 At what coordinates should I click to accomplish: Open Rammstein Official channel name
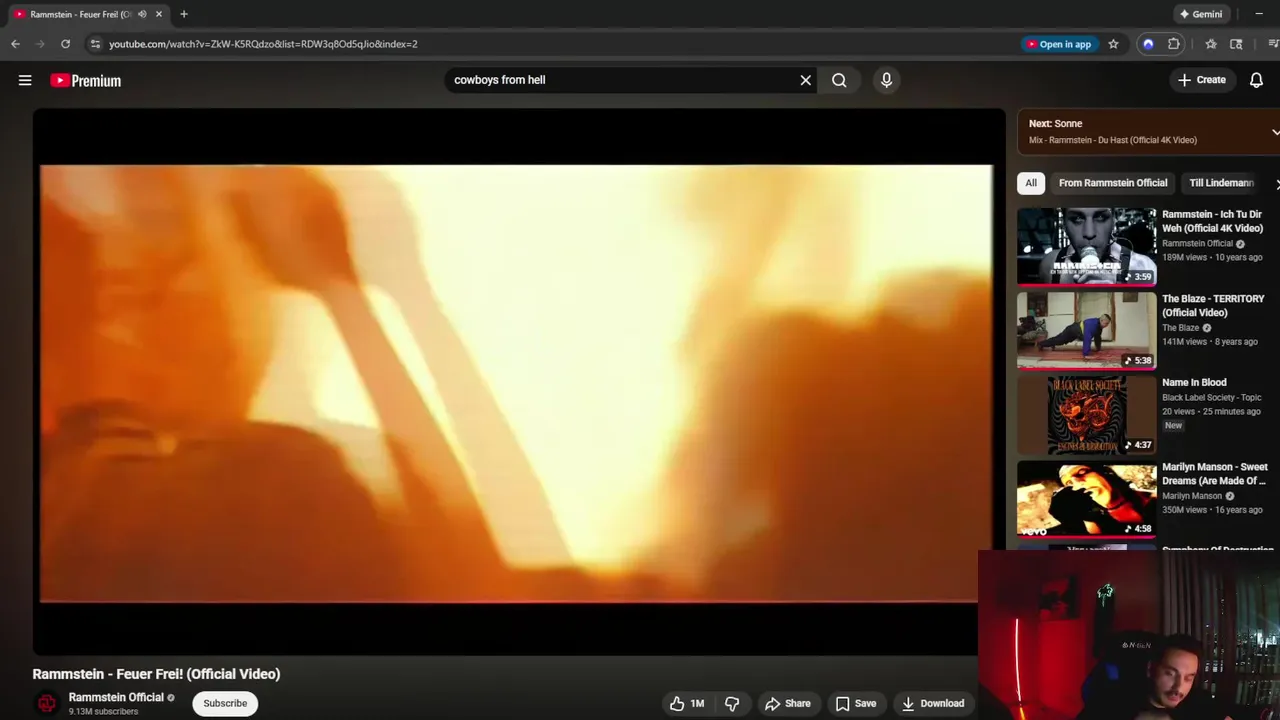(x=116, y=697)
